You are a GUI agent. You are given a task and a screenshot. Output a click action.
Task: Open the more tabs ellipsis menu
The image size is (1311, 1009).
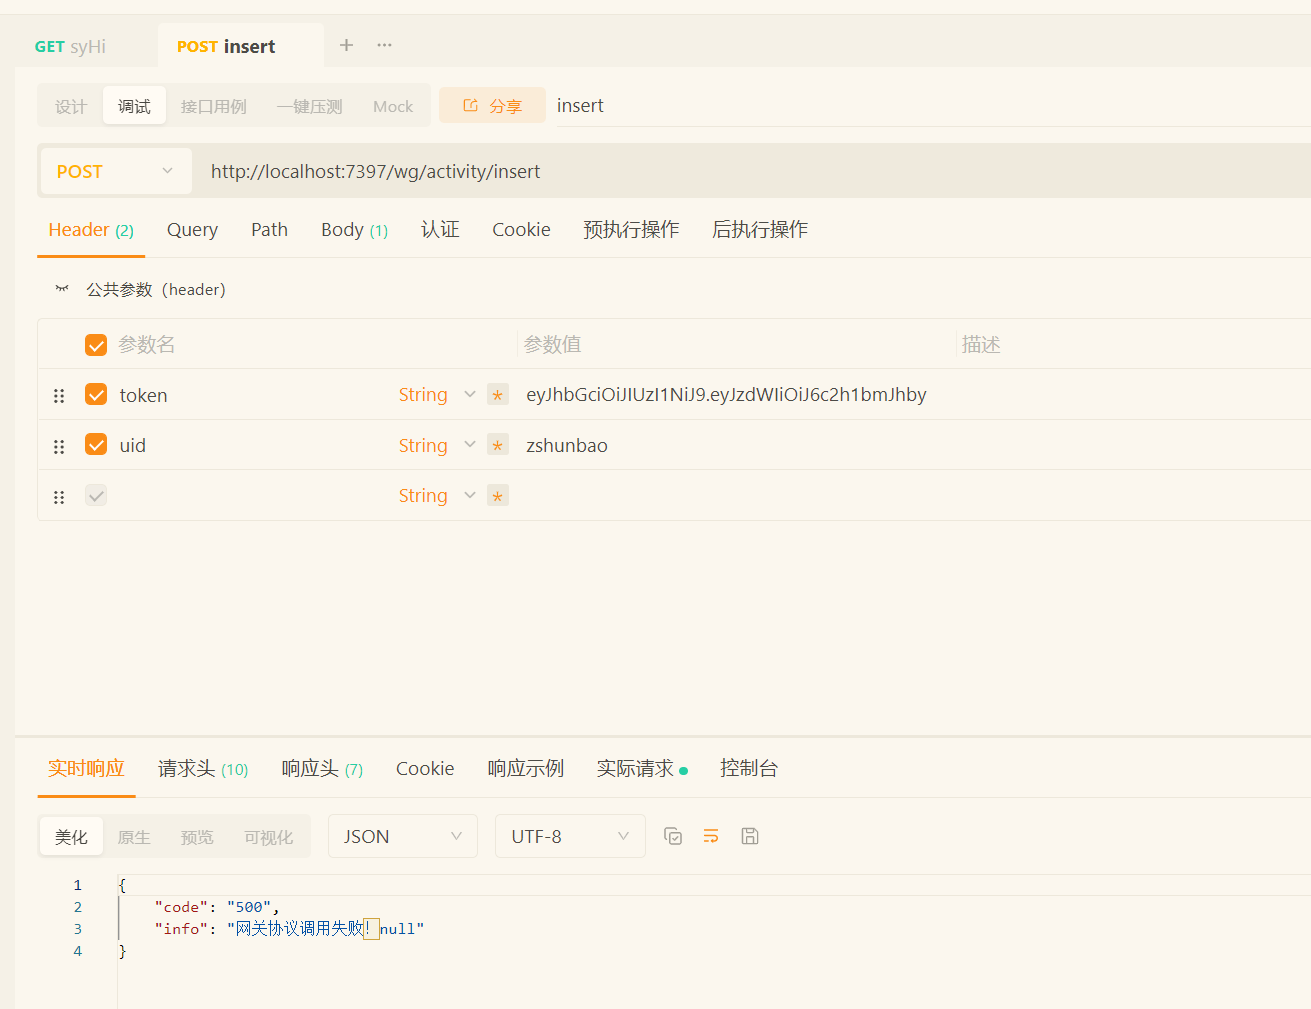click(384, 45)
